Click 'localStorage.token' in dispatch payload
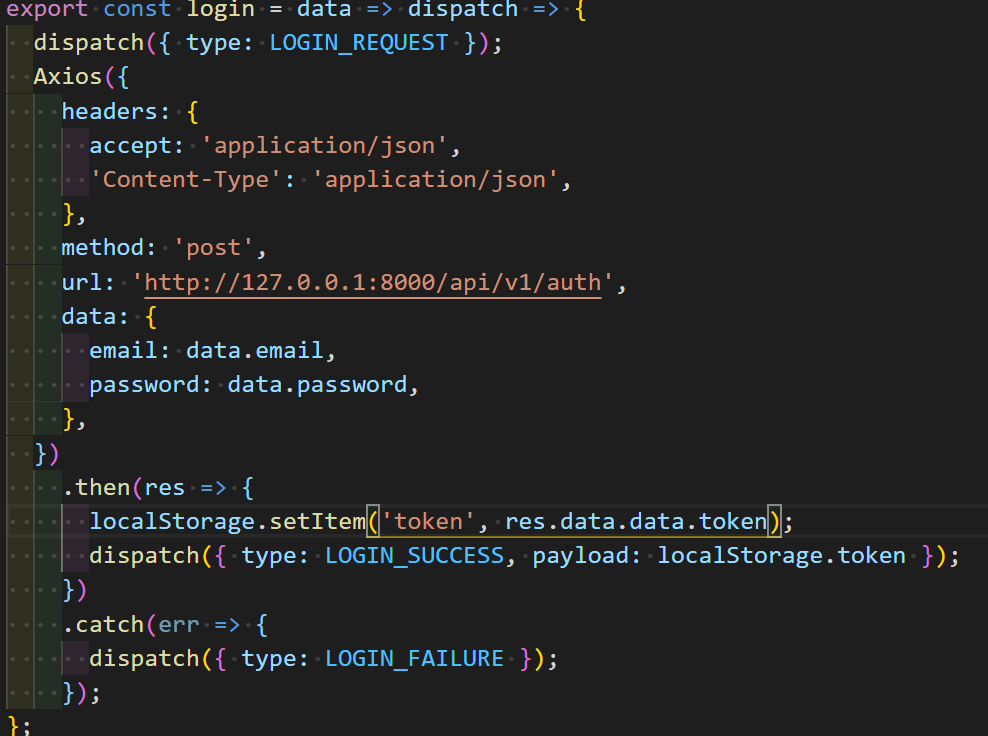 click(781, 556)
